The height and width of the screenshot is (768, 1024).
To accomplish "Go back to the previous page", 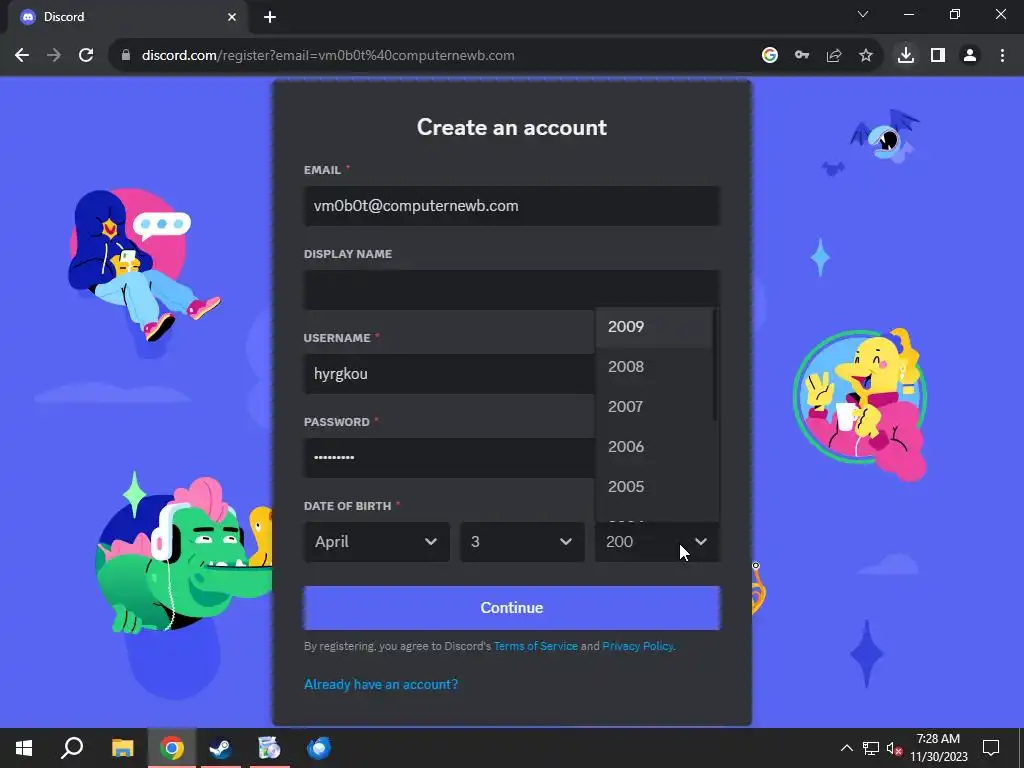I will tap(22, 56).
